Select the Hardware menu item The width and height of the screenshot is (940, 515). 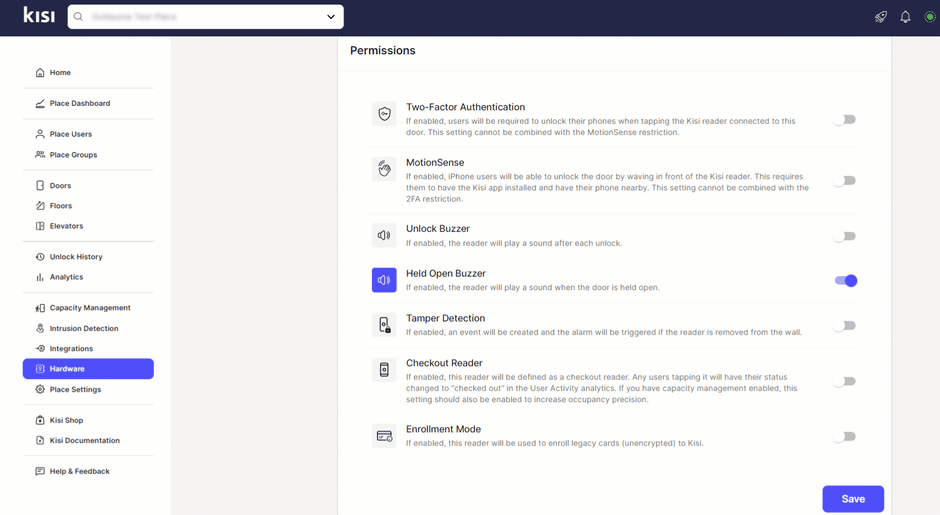88,369
